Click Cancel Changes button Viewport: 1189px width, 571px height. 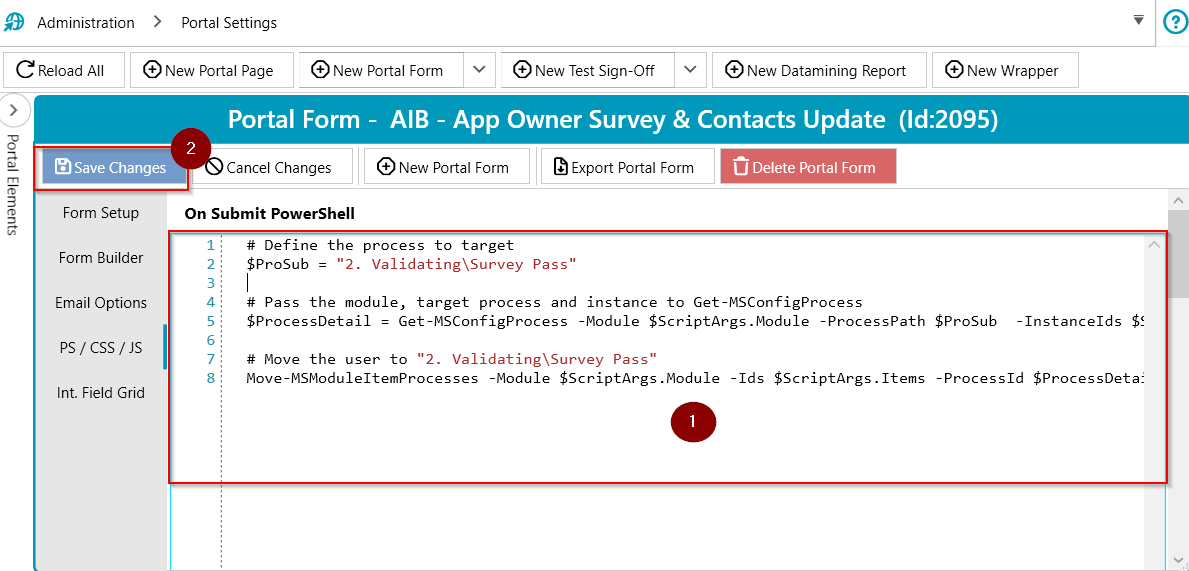pos(271,167)
